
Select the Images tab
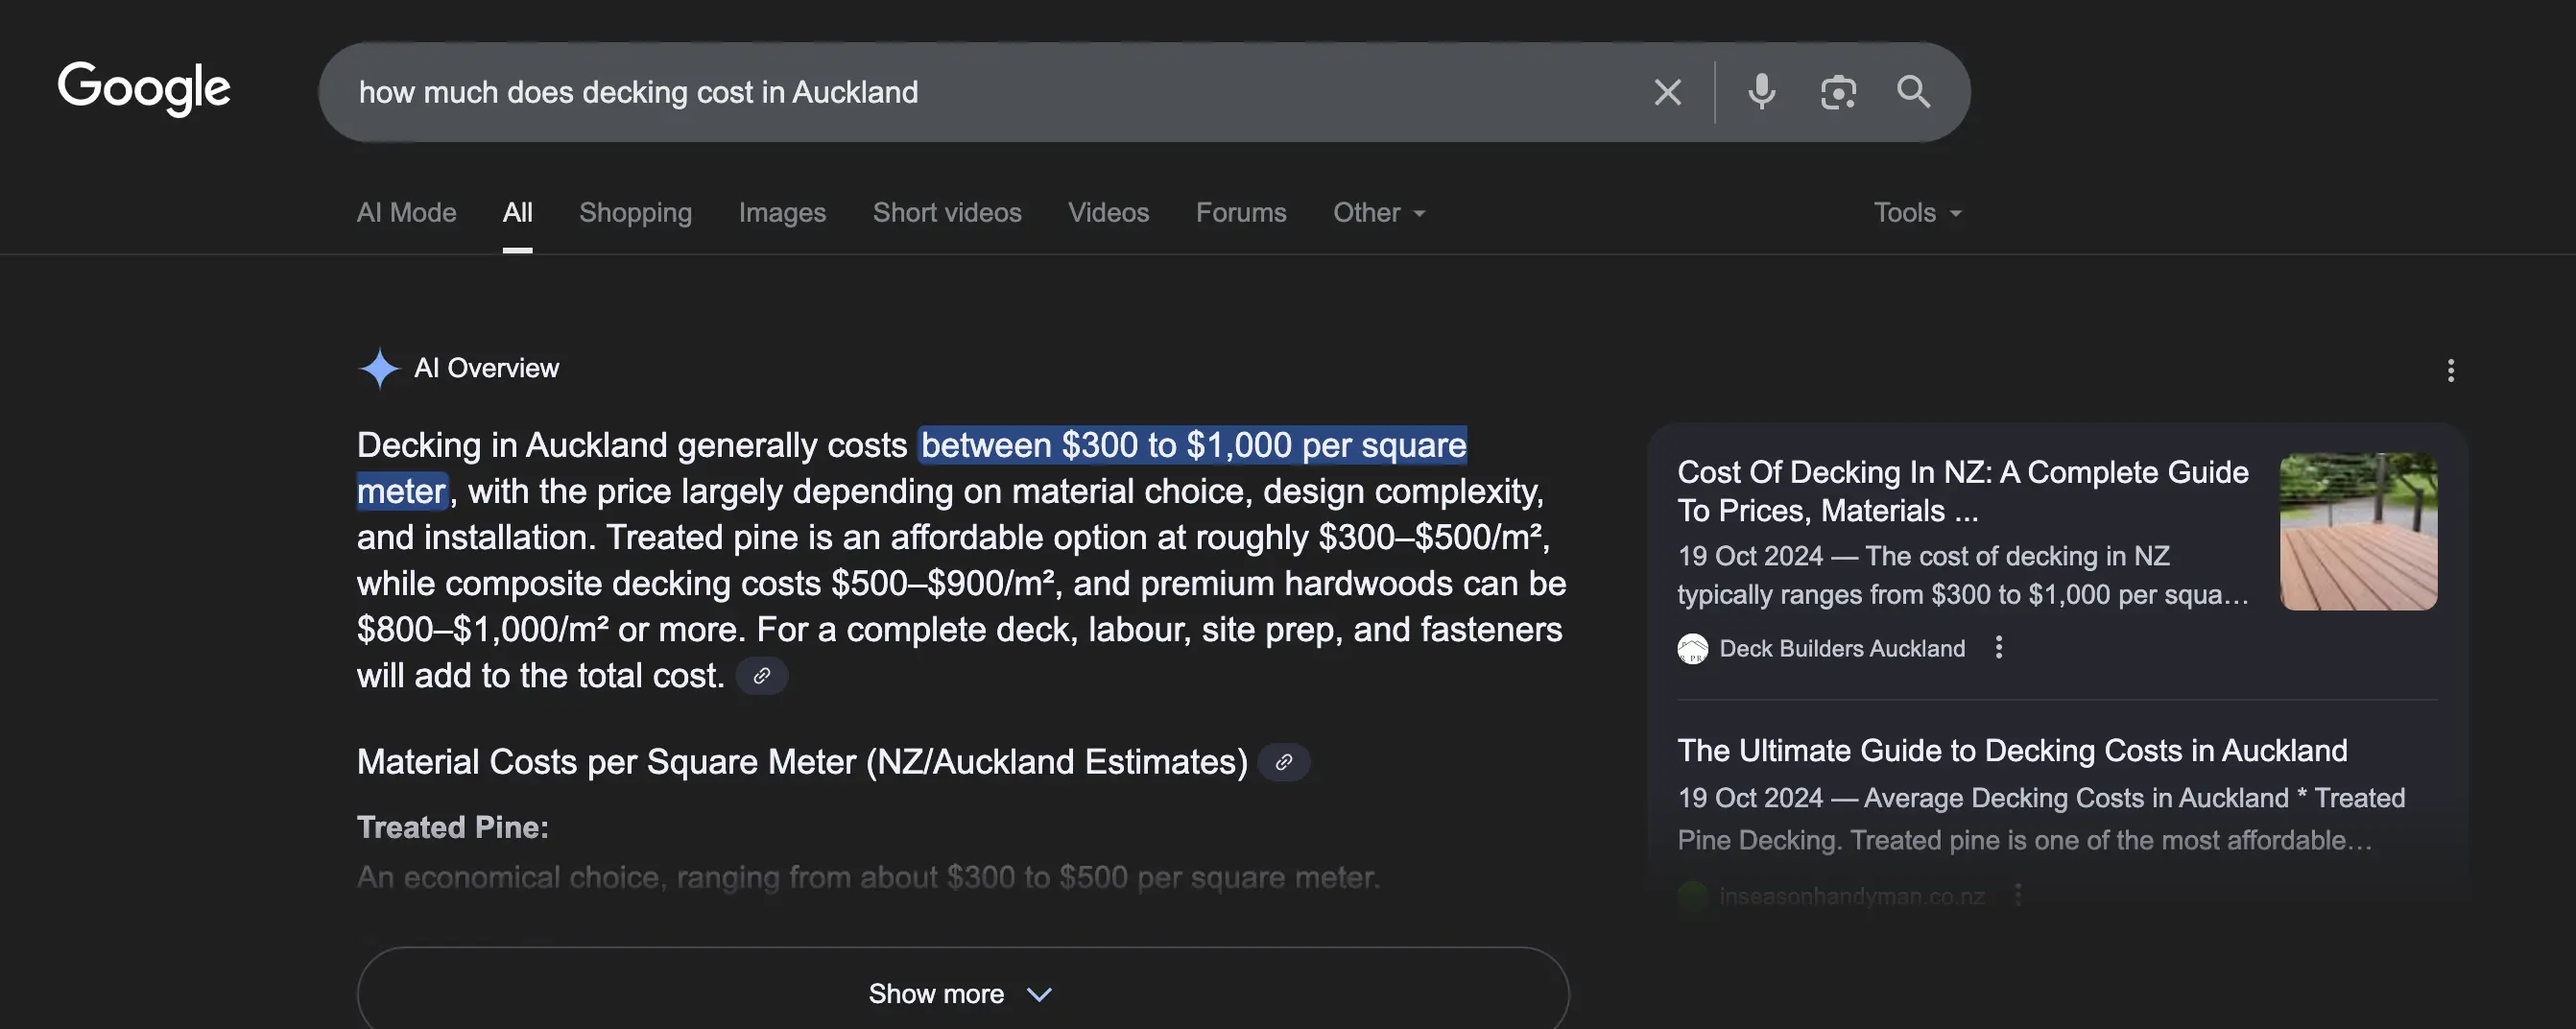click(x=782, y=212)
